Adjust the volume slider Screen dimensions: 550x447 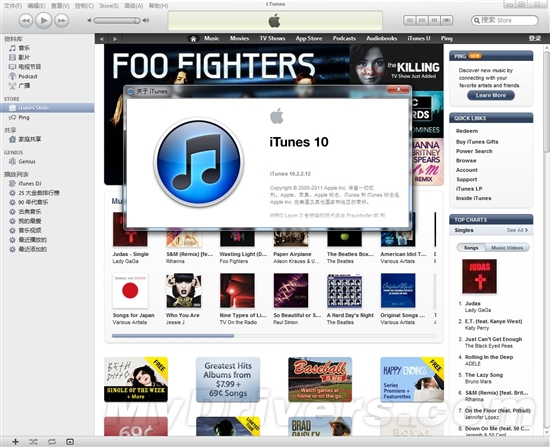tap(117, 21)
